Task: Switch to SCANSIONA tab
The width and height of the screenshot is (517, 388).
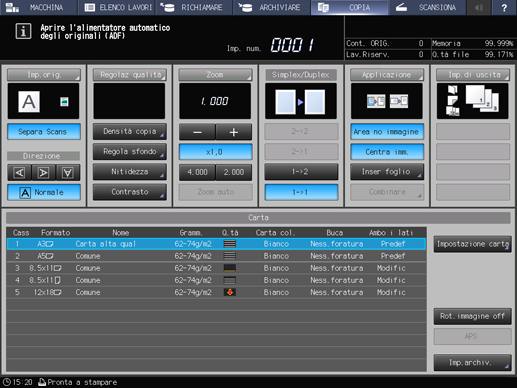Action: (x=427, y=7)
